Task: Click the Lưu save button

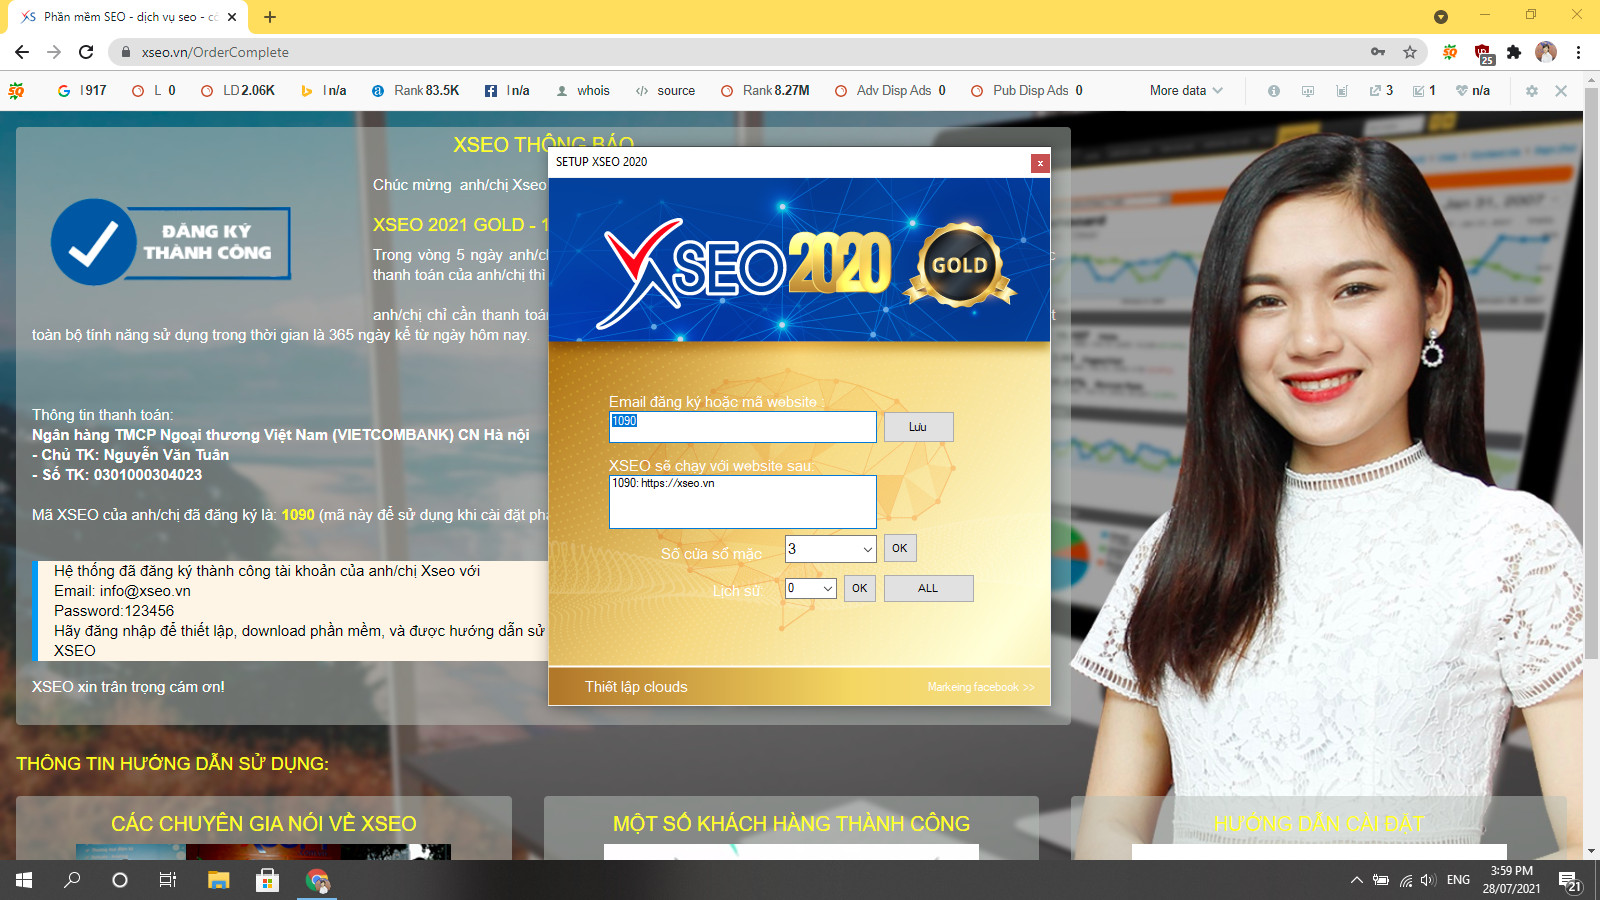Action: [x=918, y=427]
